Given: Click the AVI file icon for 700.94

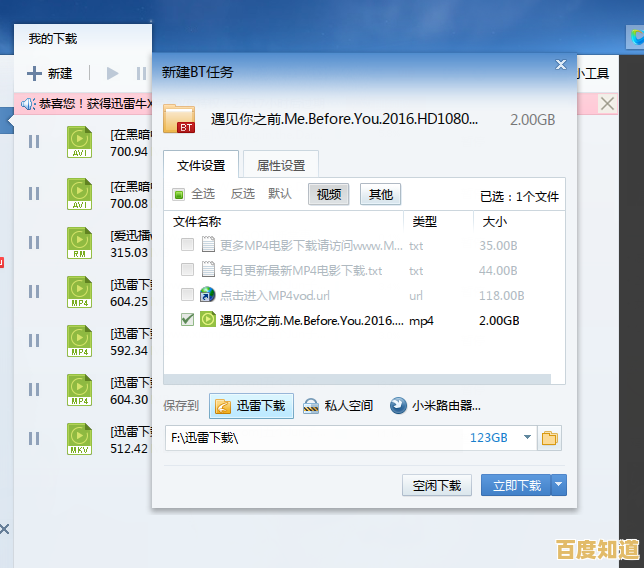Looking at the screenshot, I should 79,142.
